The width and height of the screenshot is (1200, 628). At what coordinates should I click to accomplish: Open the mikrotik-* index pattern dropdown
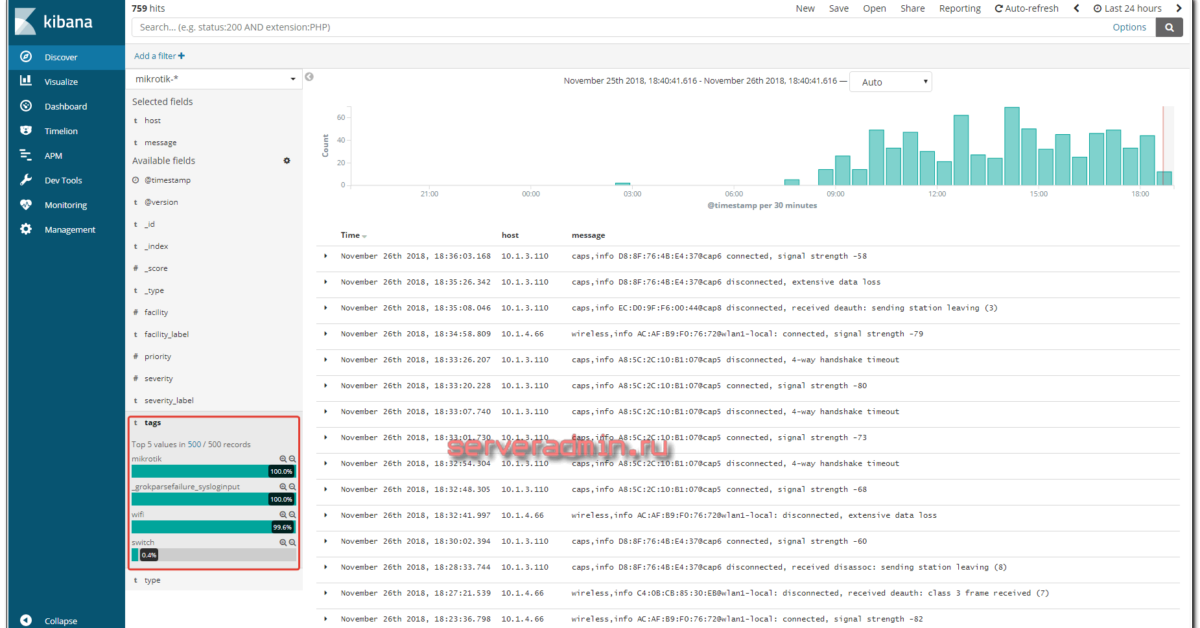click(x=215, y=78)
